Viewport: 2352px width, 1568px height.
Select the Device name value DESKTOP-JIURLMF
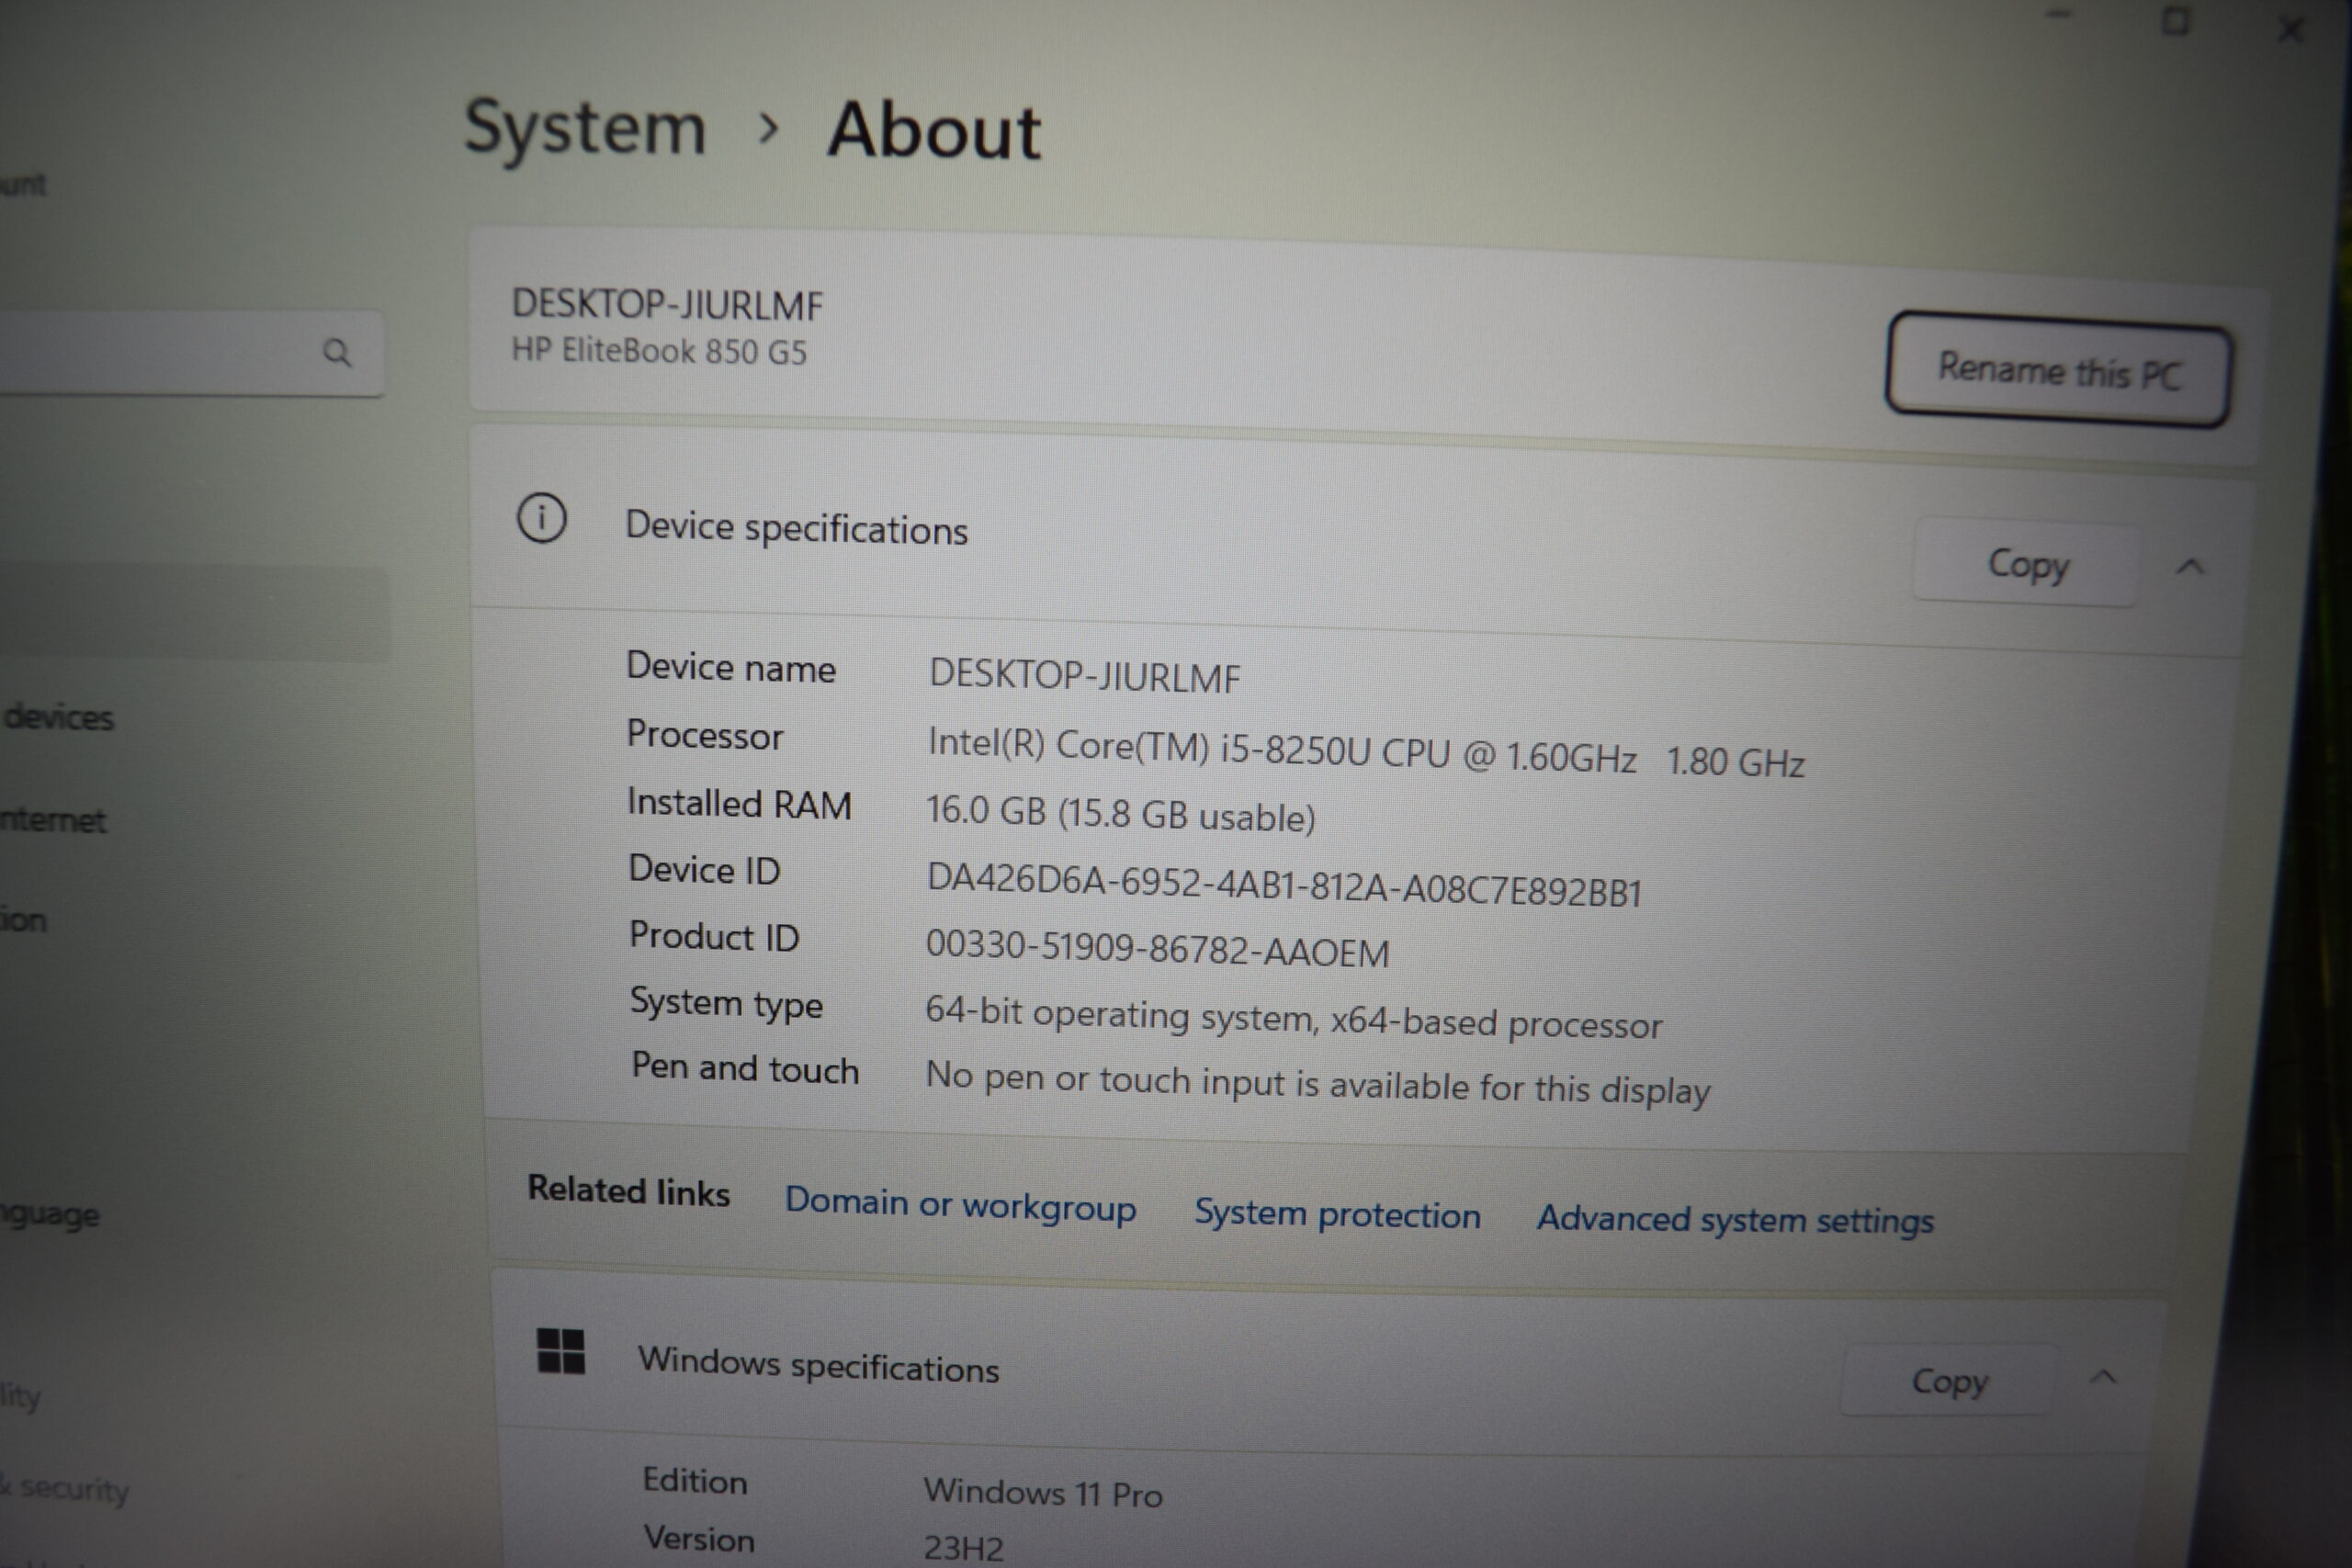coord(1084,677)
